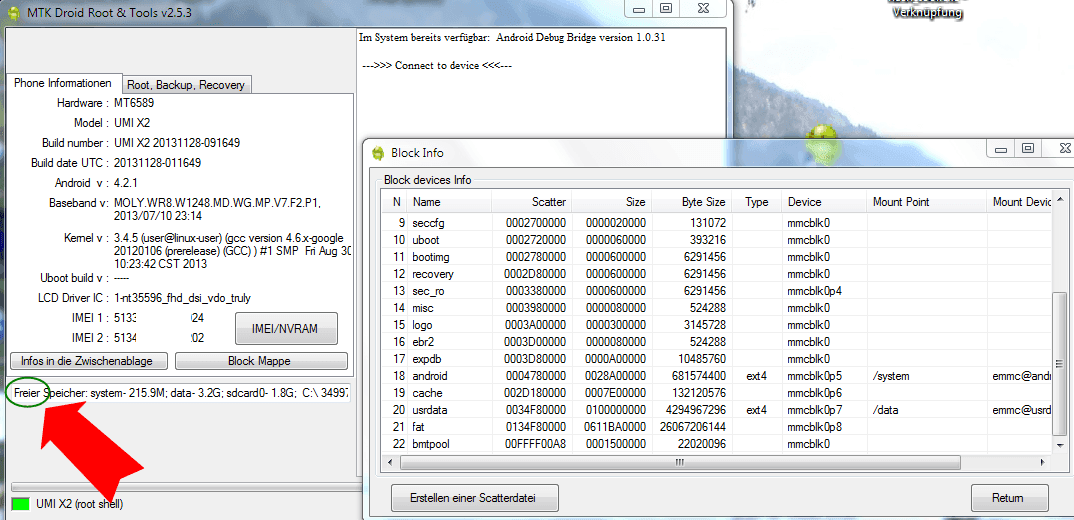
Task: Click the Size column header
Action: tap(612, 202)
